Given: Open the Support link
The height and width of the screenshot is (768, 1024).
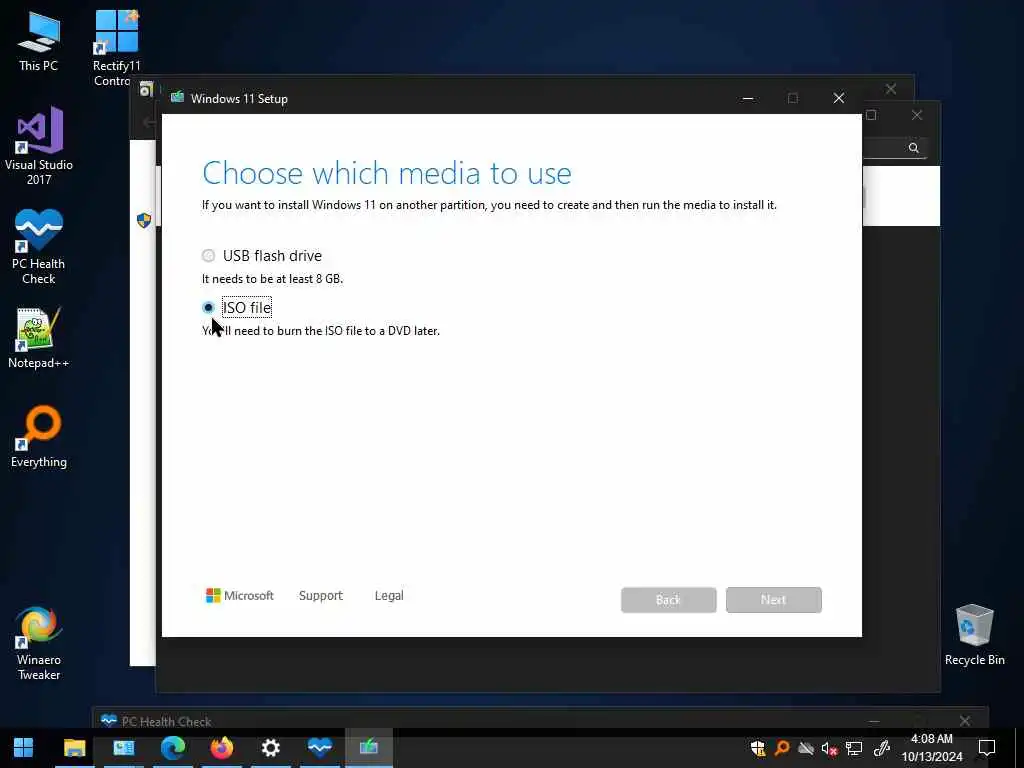Looking at the screenshot, I should point(321,595).
